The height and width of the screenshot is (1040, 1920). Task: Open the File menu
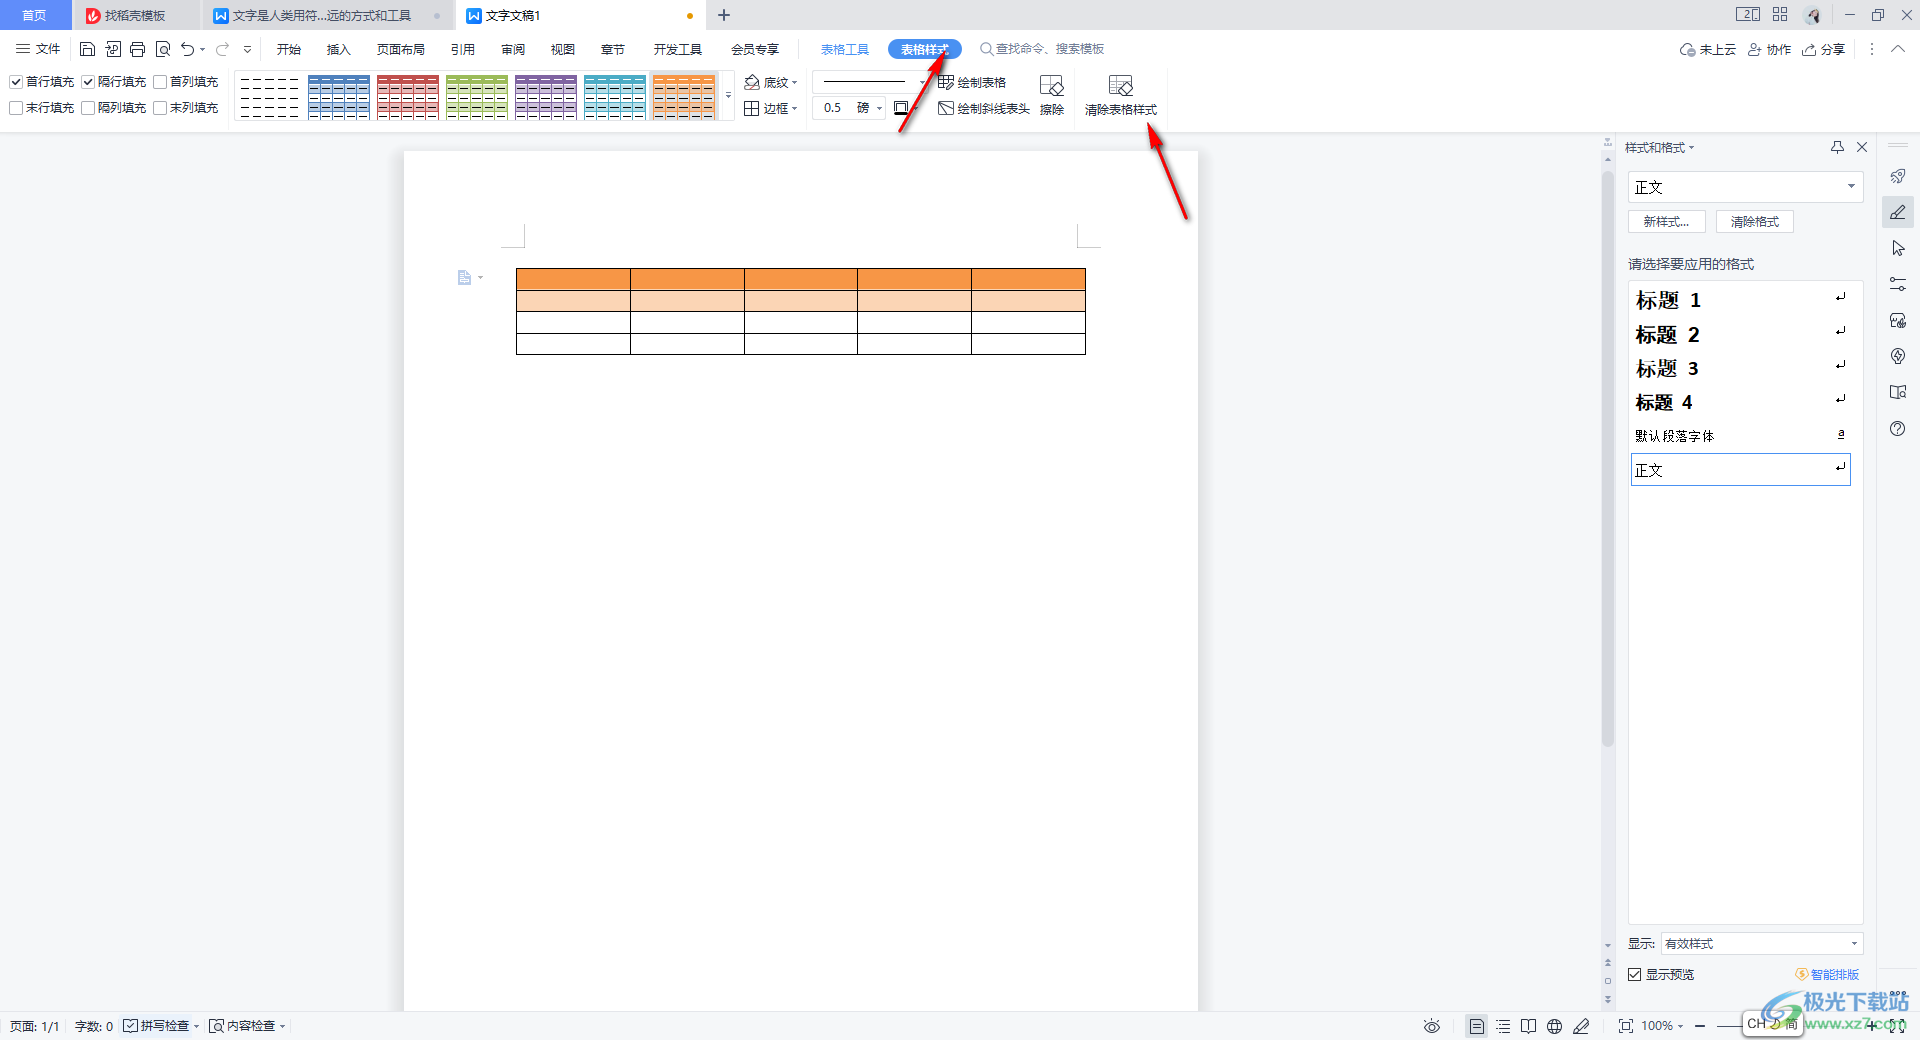pyautogui.click(x=38, y=49)
